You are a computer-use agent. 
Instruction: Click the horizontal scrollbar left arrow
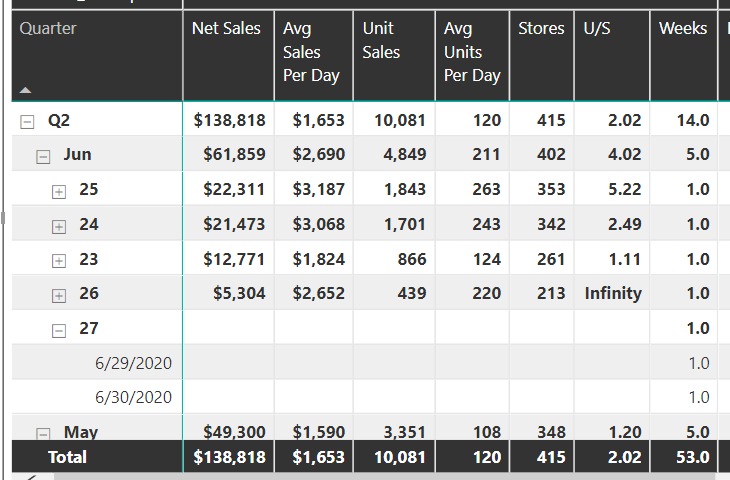coord(31,477)
